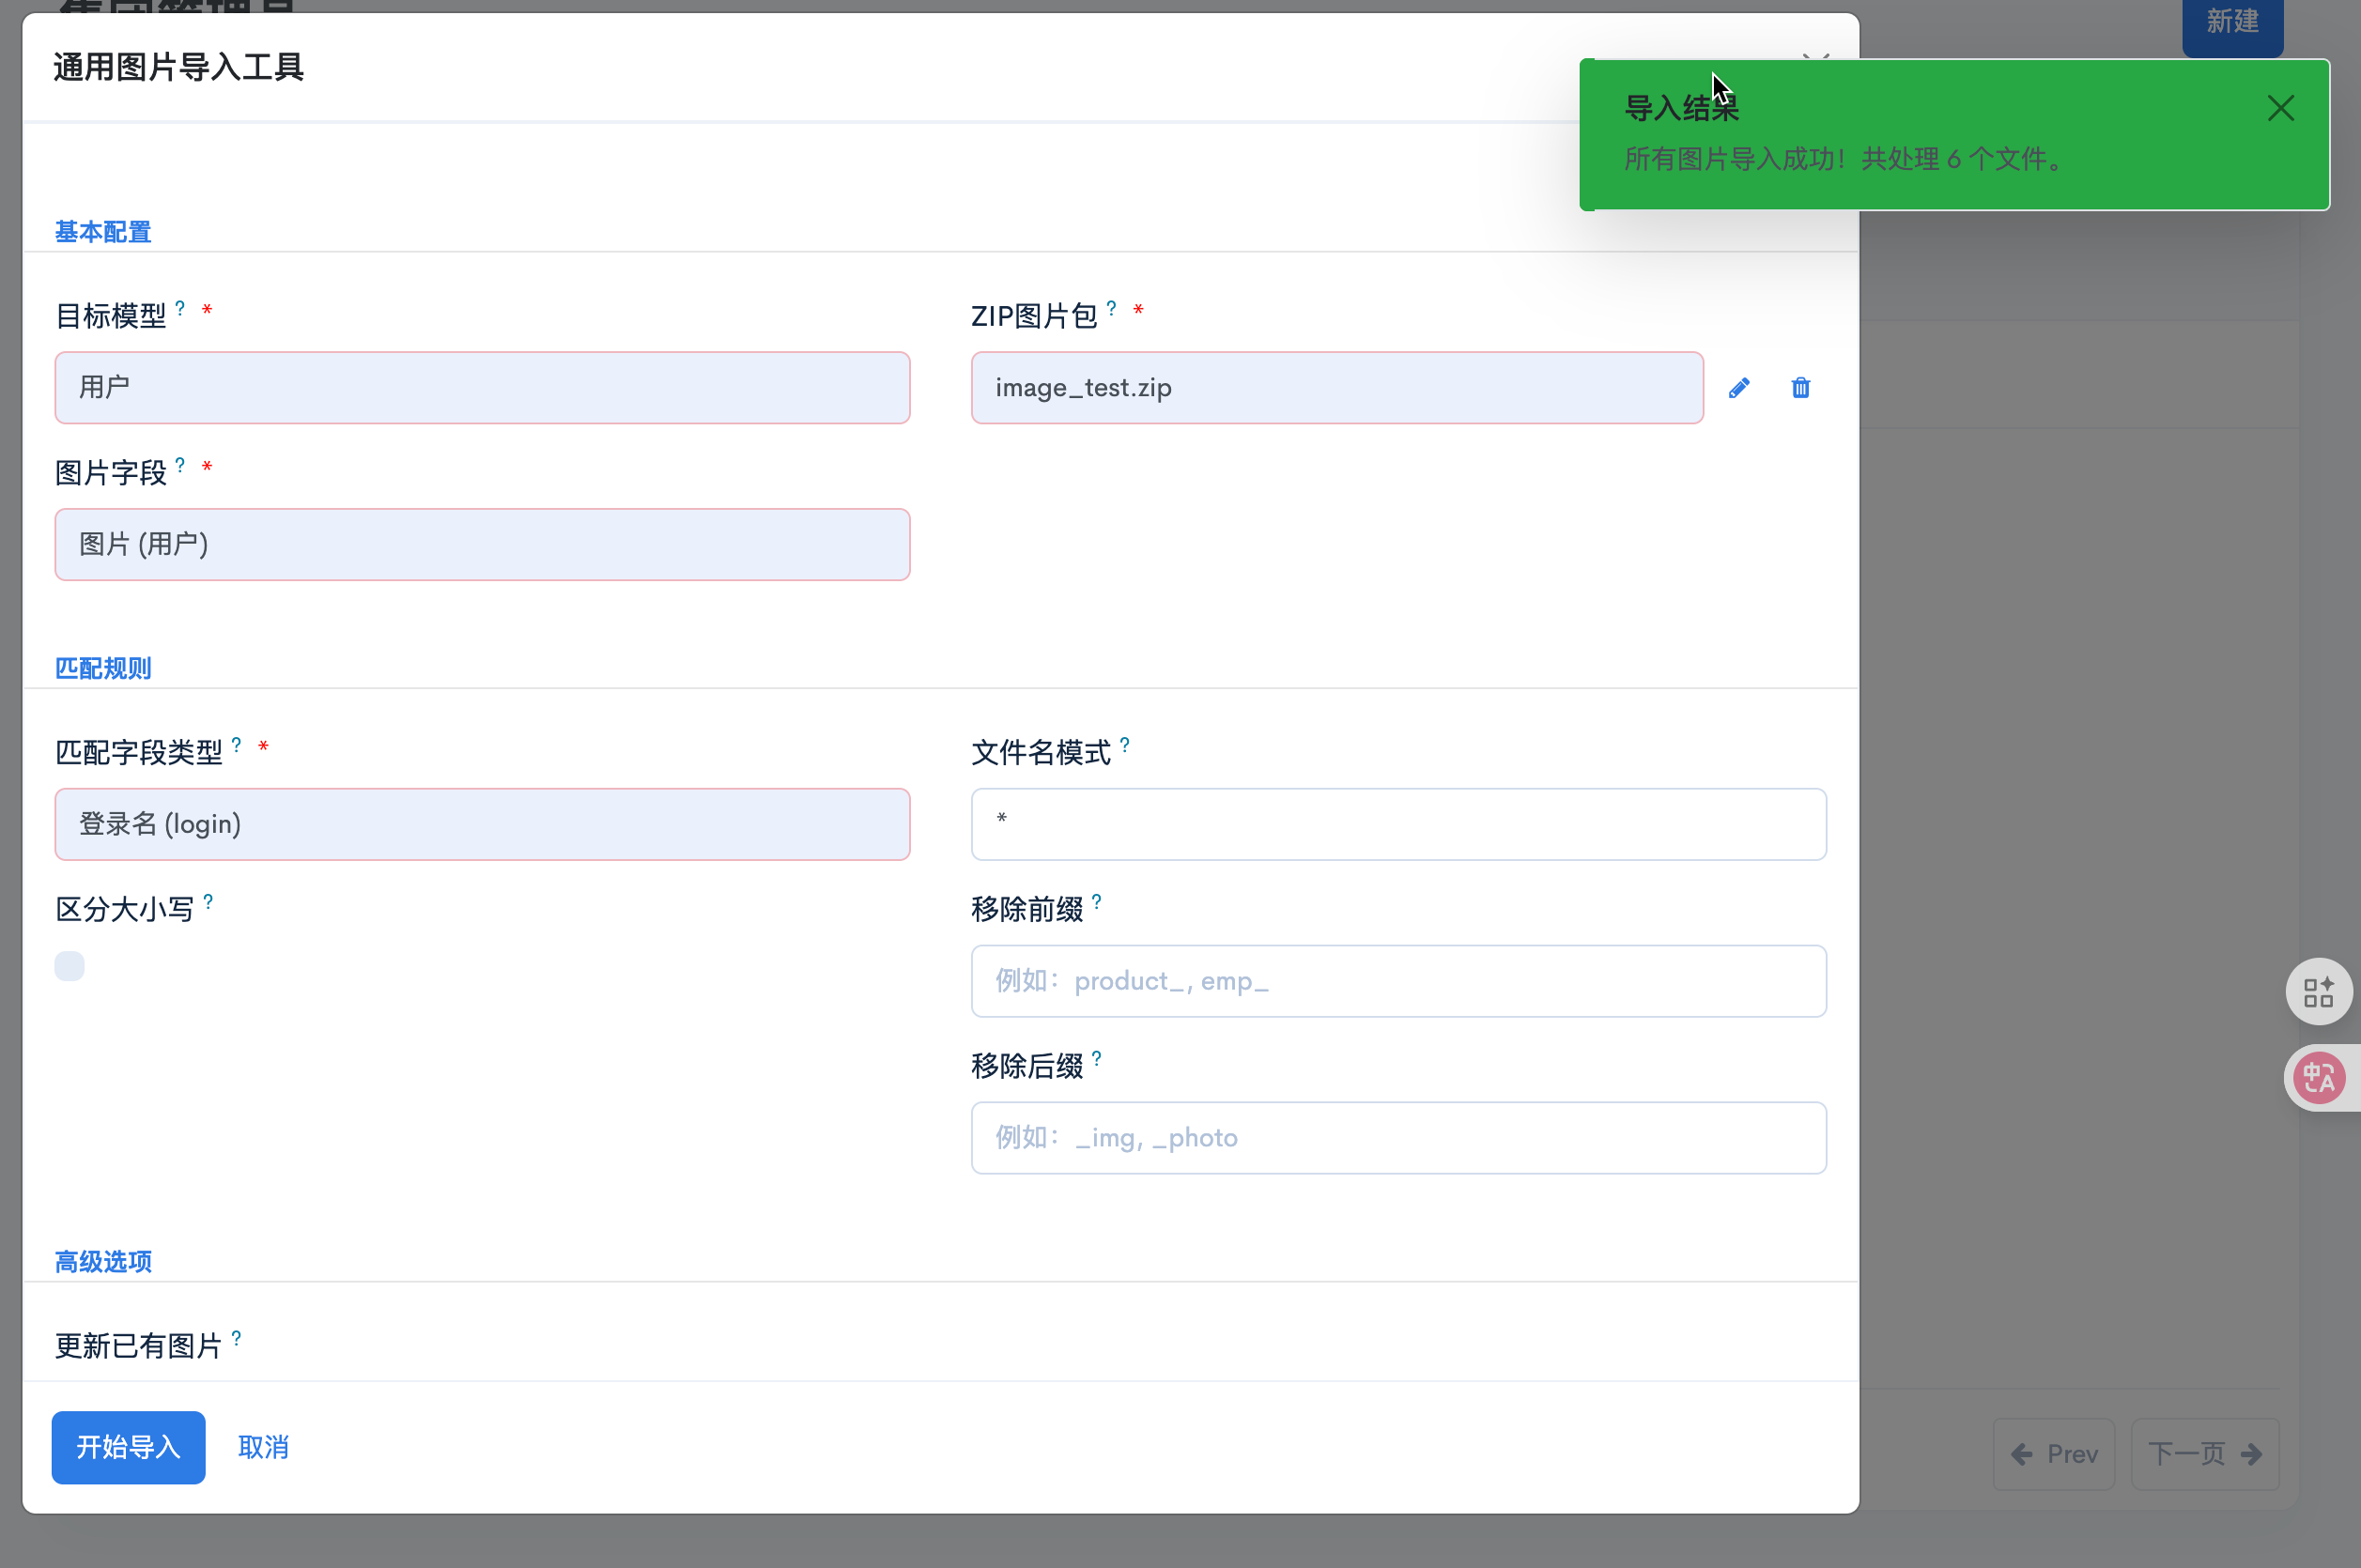Open the 目标模型 dropdown showing 用户
This screenshot has width=2361, height=1568.
point(482,388)
